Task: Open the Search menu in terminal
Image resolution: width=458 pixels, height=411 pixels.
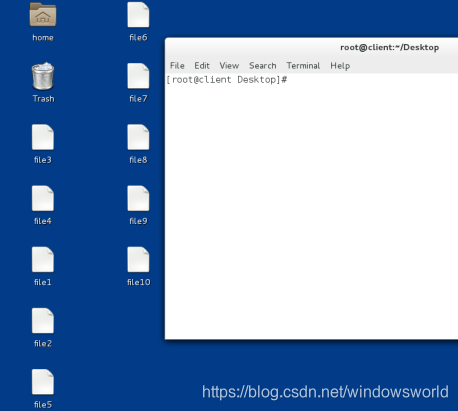Action: tap(263, 66)
